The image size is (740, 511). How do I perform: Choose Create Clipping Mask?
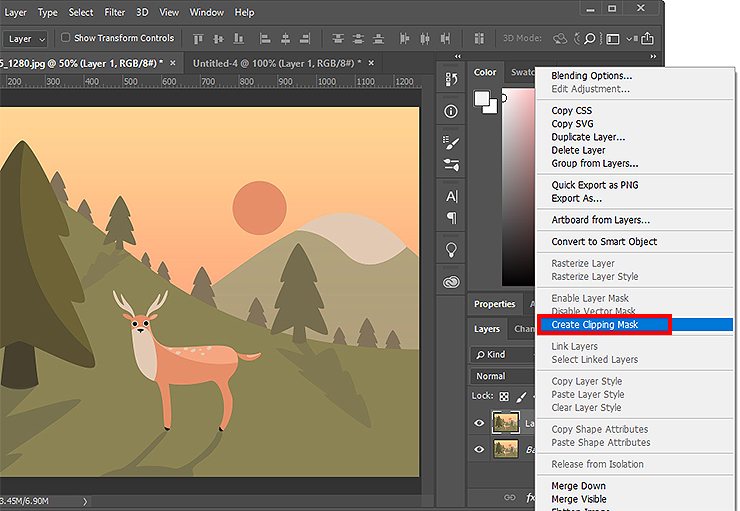[x=635, y=325]
